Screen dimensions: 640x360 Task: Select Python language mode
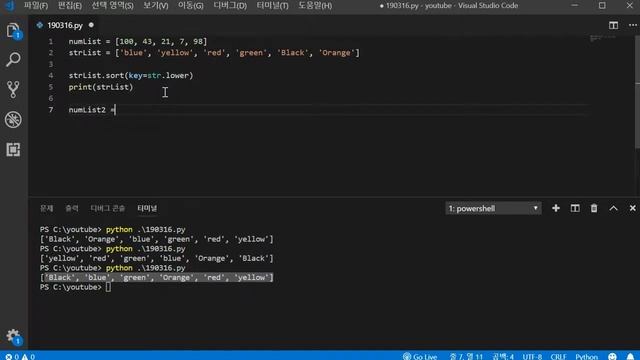587,356
